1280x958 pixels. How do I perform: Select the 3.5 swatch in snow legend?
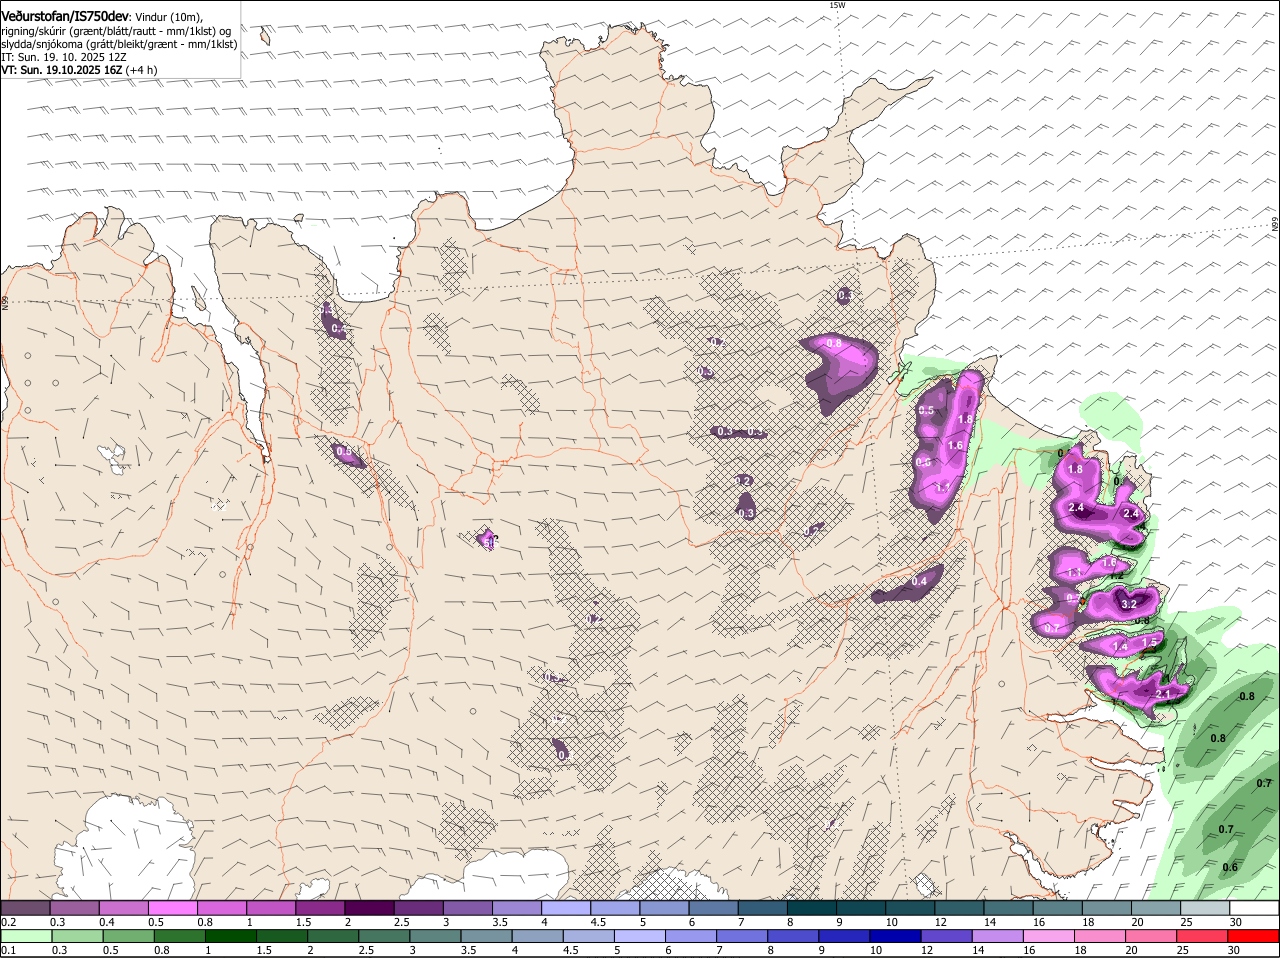click(x=517, y=907)
